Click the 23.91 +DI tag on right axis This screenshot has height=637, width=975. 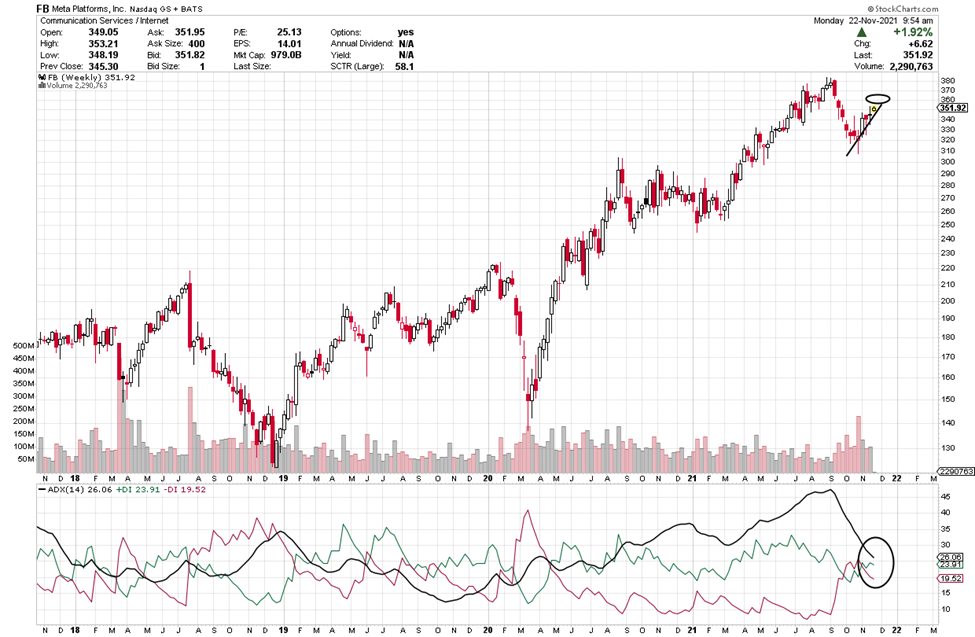pyautogui.click(x=951, y=564)
